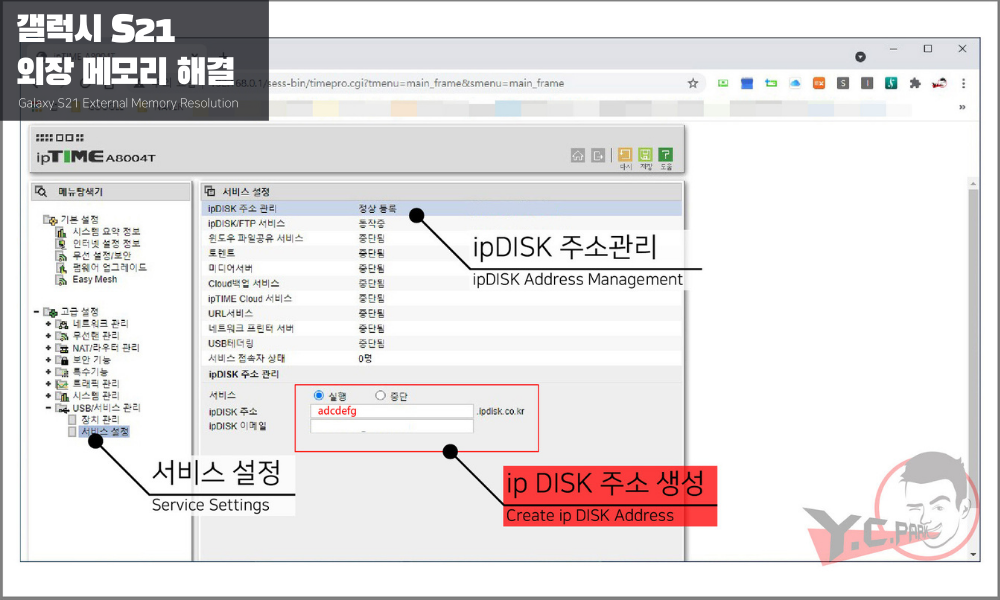This screenshot has width=1000, height=600.
Task: Click the 서비스 설정 panel header icon
Action: click(x=210, y=191)
